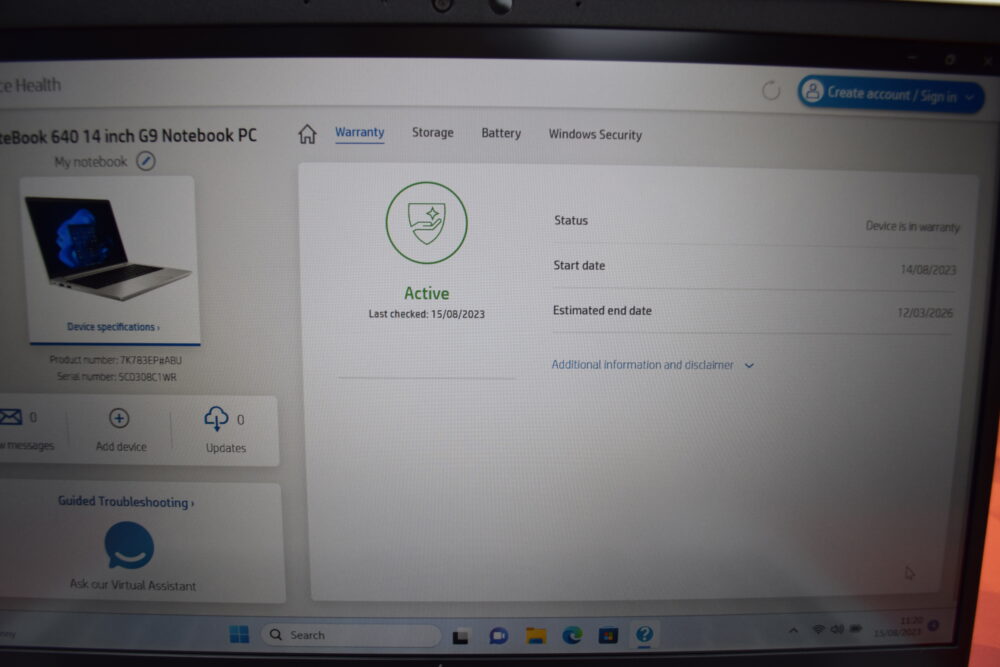
Task: Click the HP Support Assistant taskbar icon
Action: [644, 634]
